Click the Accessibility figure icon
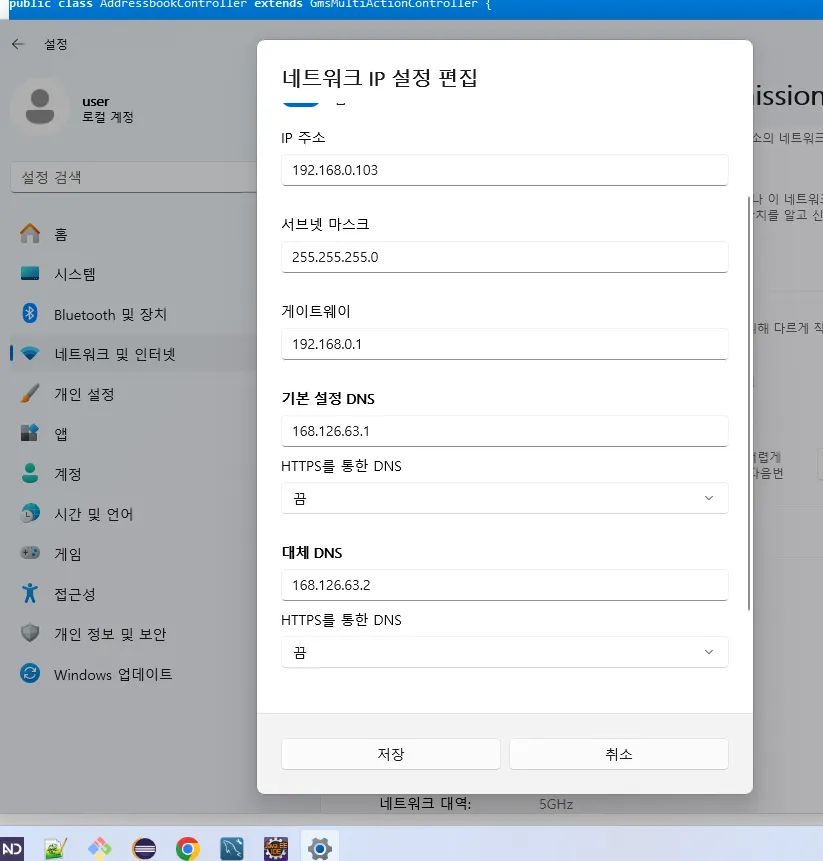This screenshot has height=861, width=823. [x=30, y=593]
